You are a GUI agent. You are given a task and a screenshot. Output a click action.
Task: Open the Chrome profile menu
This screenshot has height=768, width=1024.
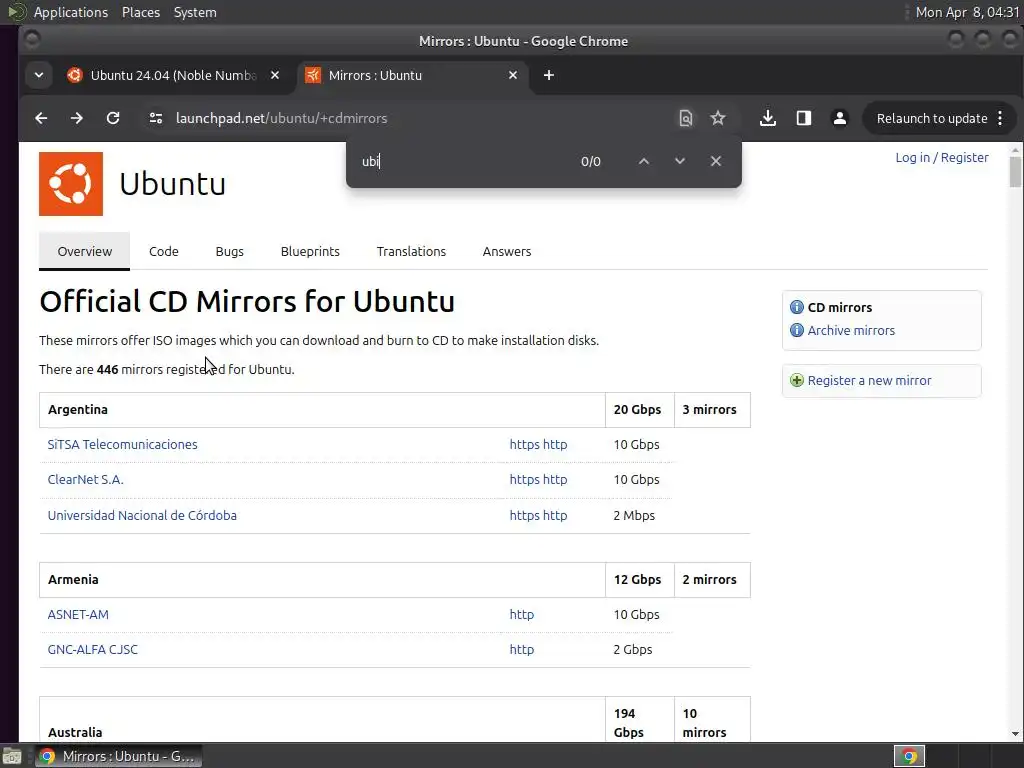840,118
